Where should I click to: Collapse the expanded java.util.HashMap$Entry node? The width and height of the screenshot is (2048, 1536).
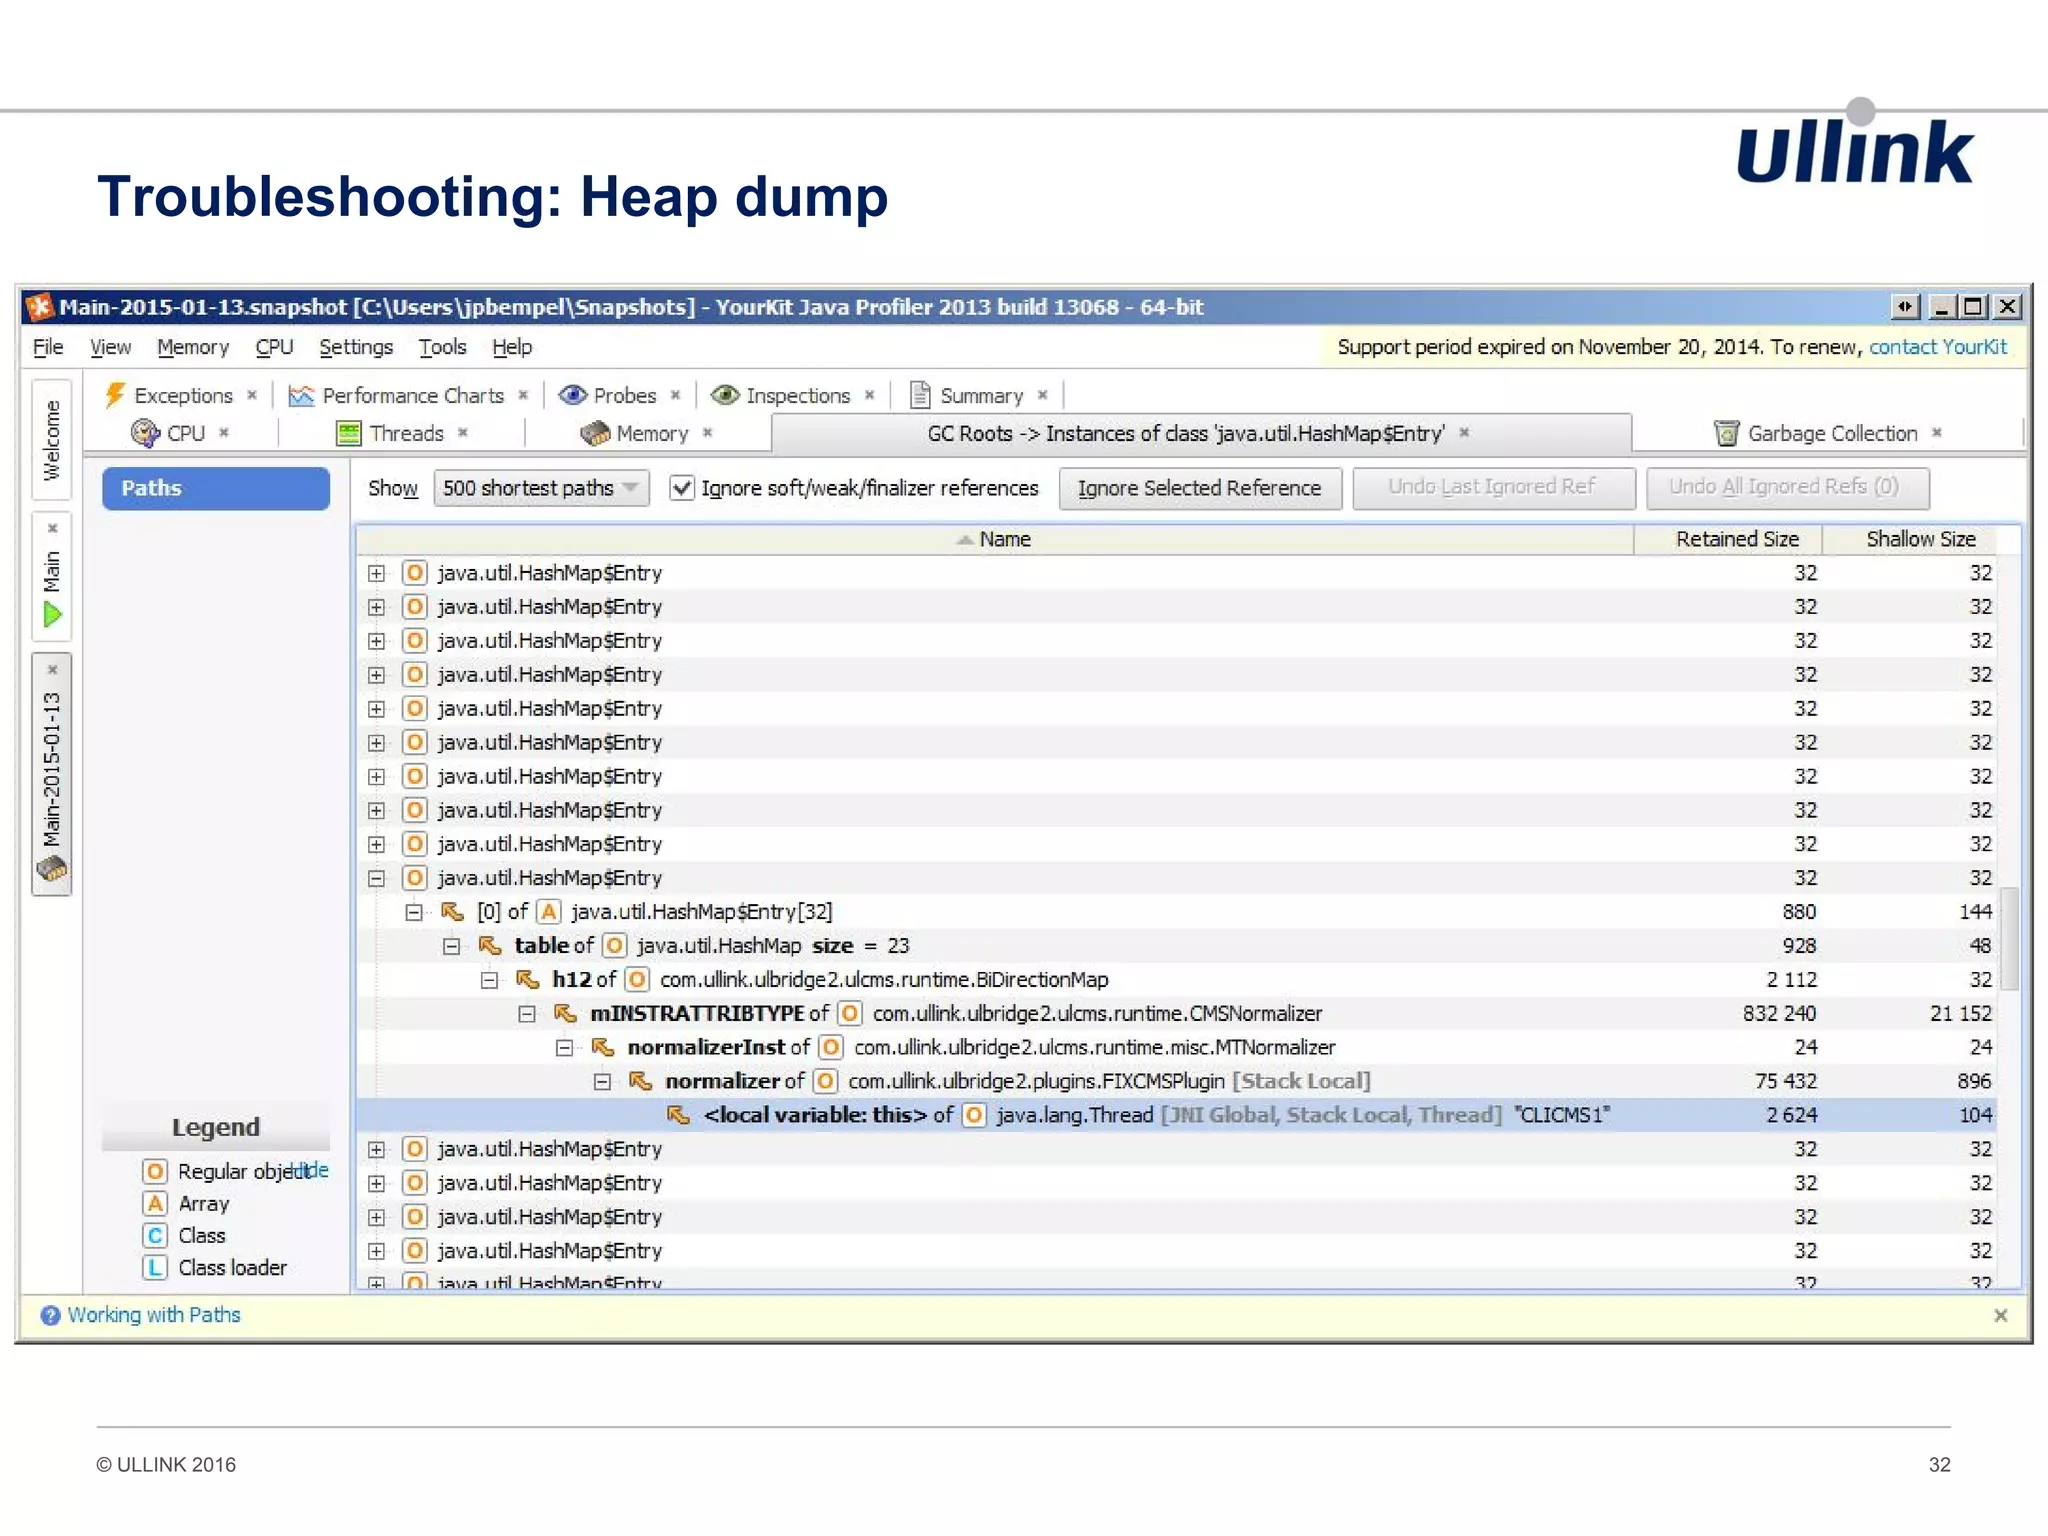376,878
